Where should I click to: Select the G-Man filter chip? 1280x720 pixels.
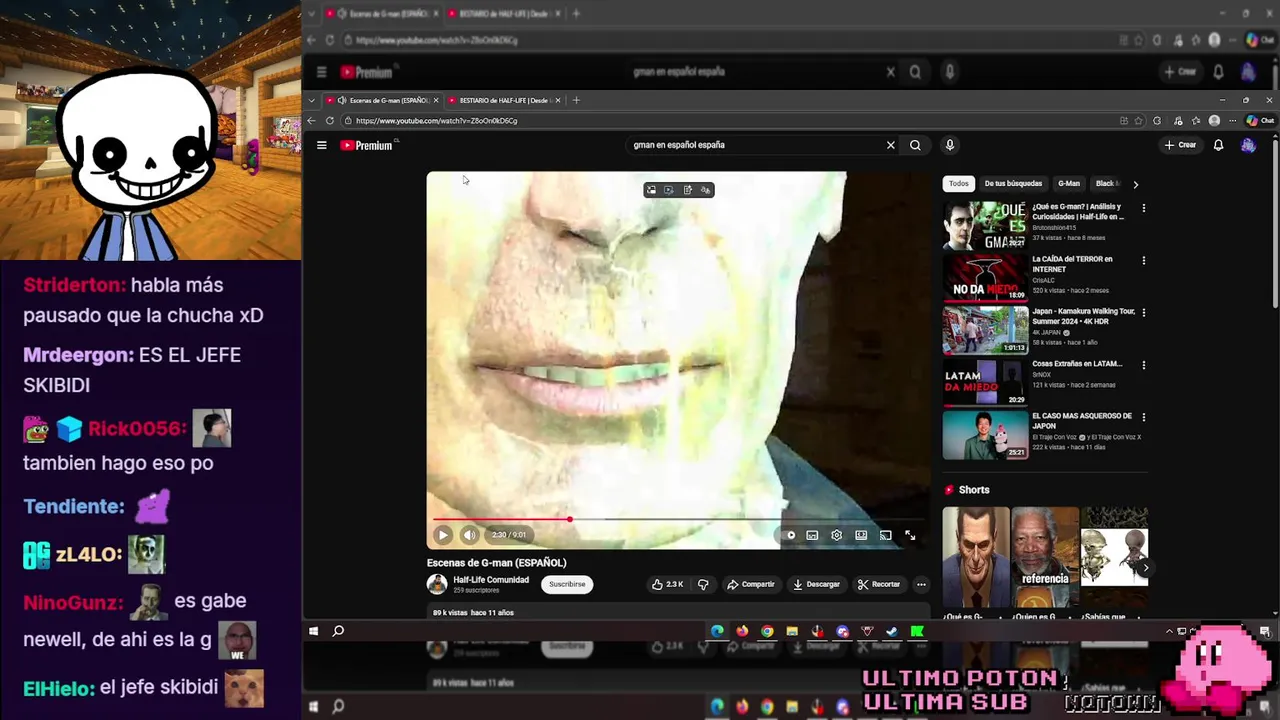(1069, 183)
